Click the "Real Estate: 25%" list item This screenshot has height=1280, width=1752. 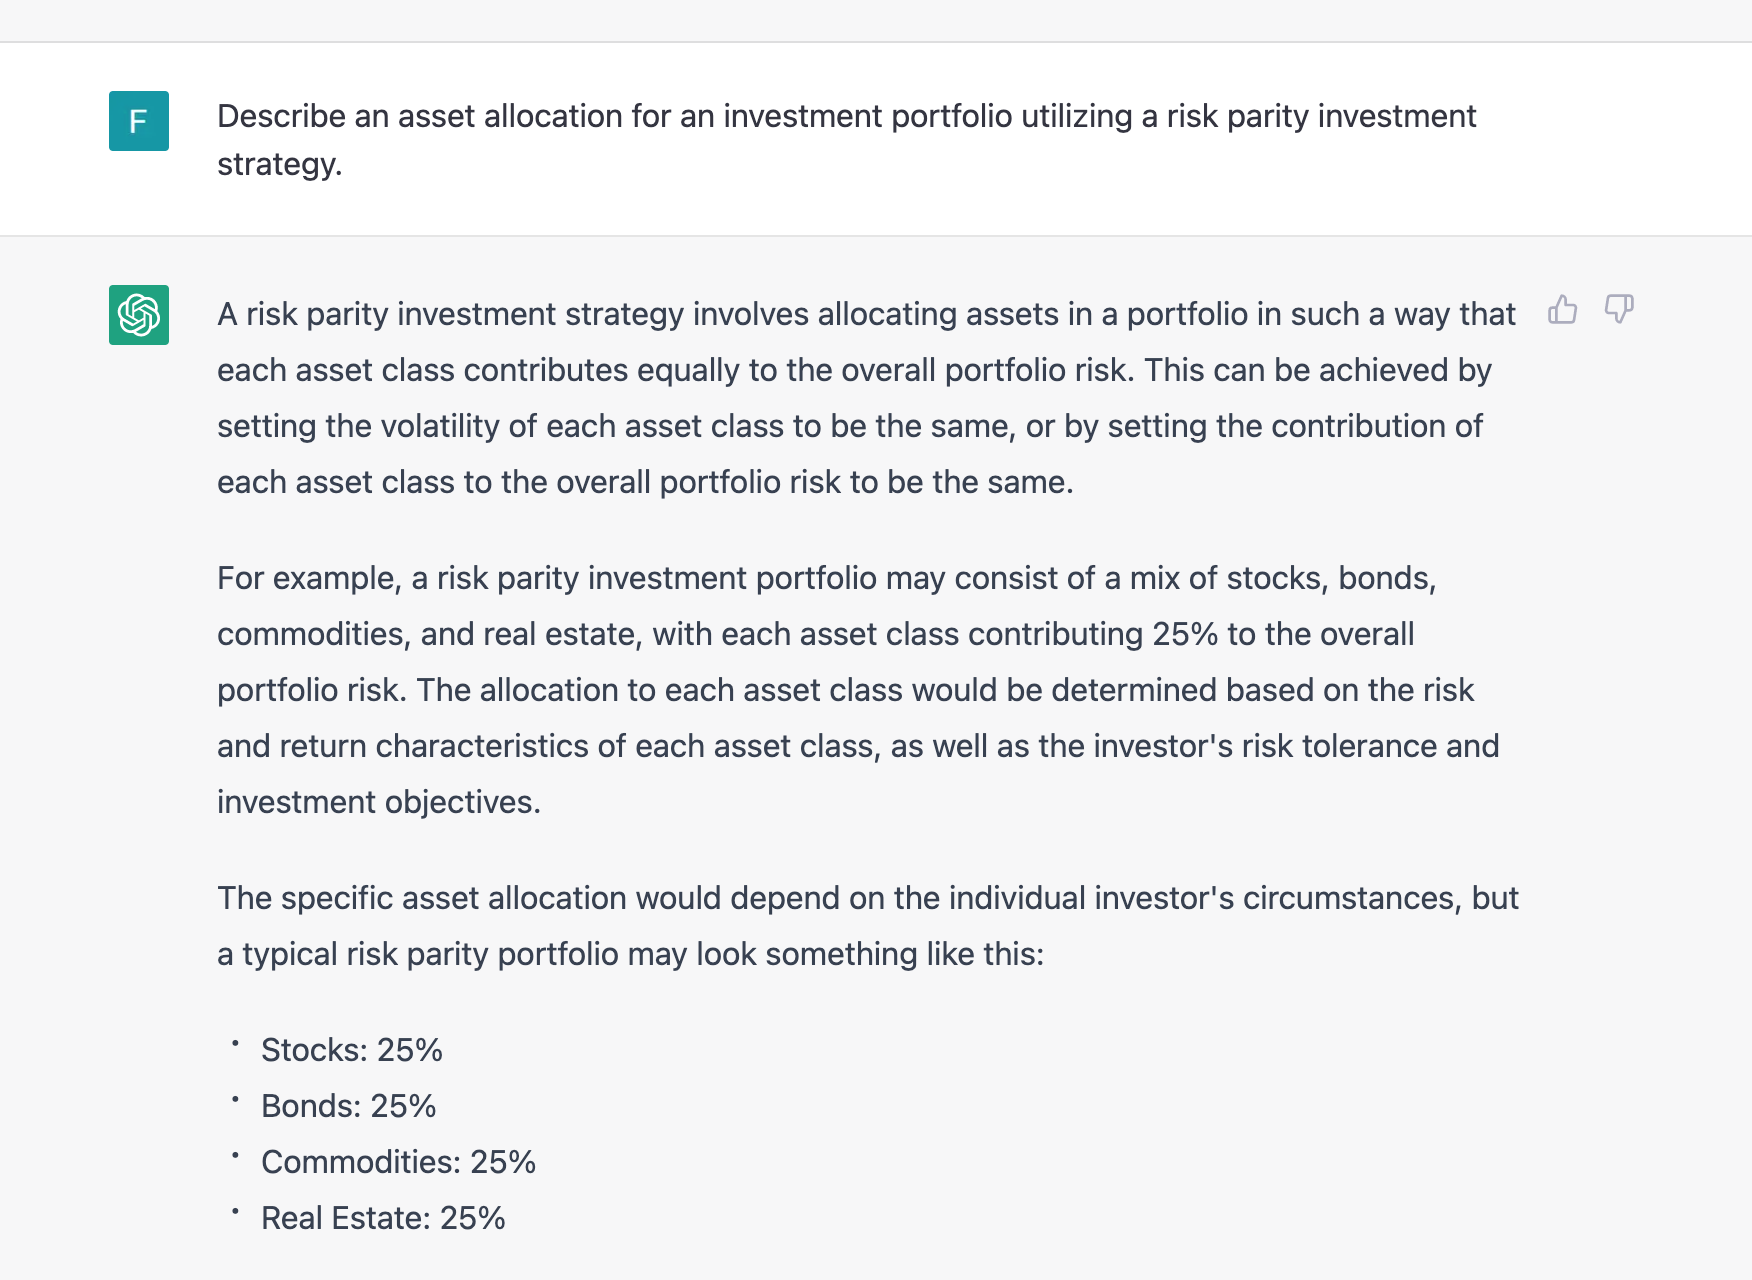pos(383,1218)
